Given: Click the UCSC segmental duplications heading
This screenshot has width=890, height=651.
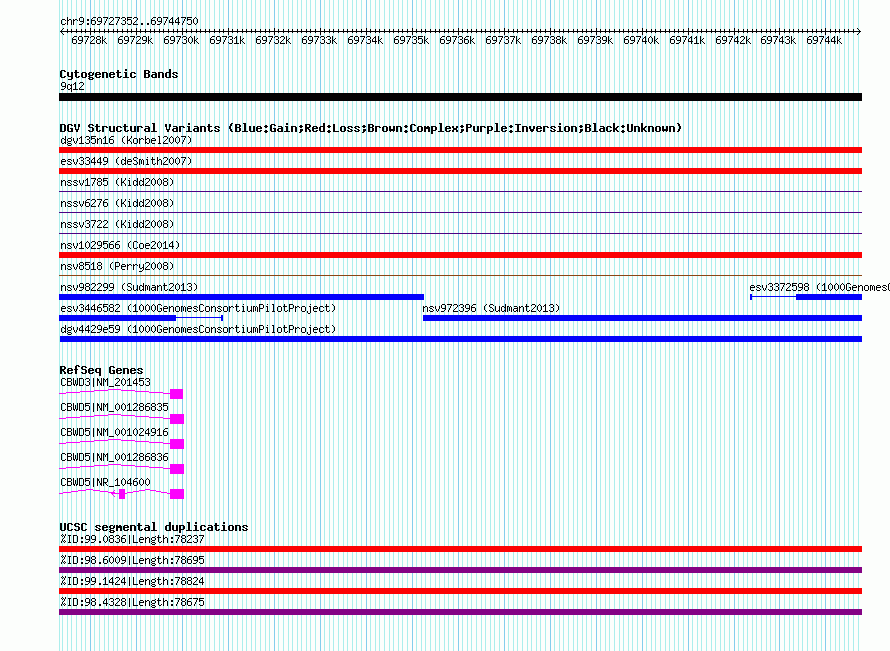Looking at the screenshot, I should pyautogui.click(x=154, y=527).
